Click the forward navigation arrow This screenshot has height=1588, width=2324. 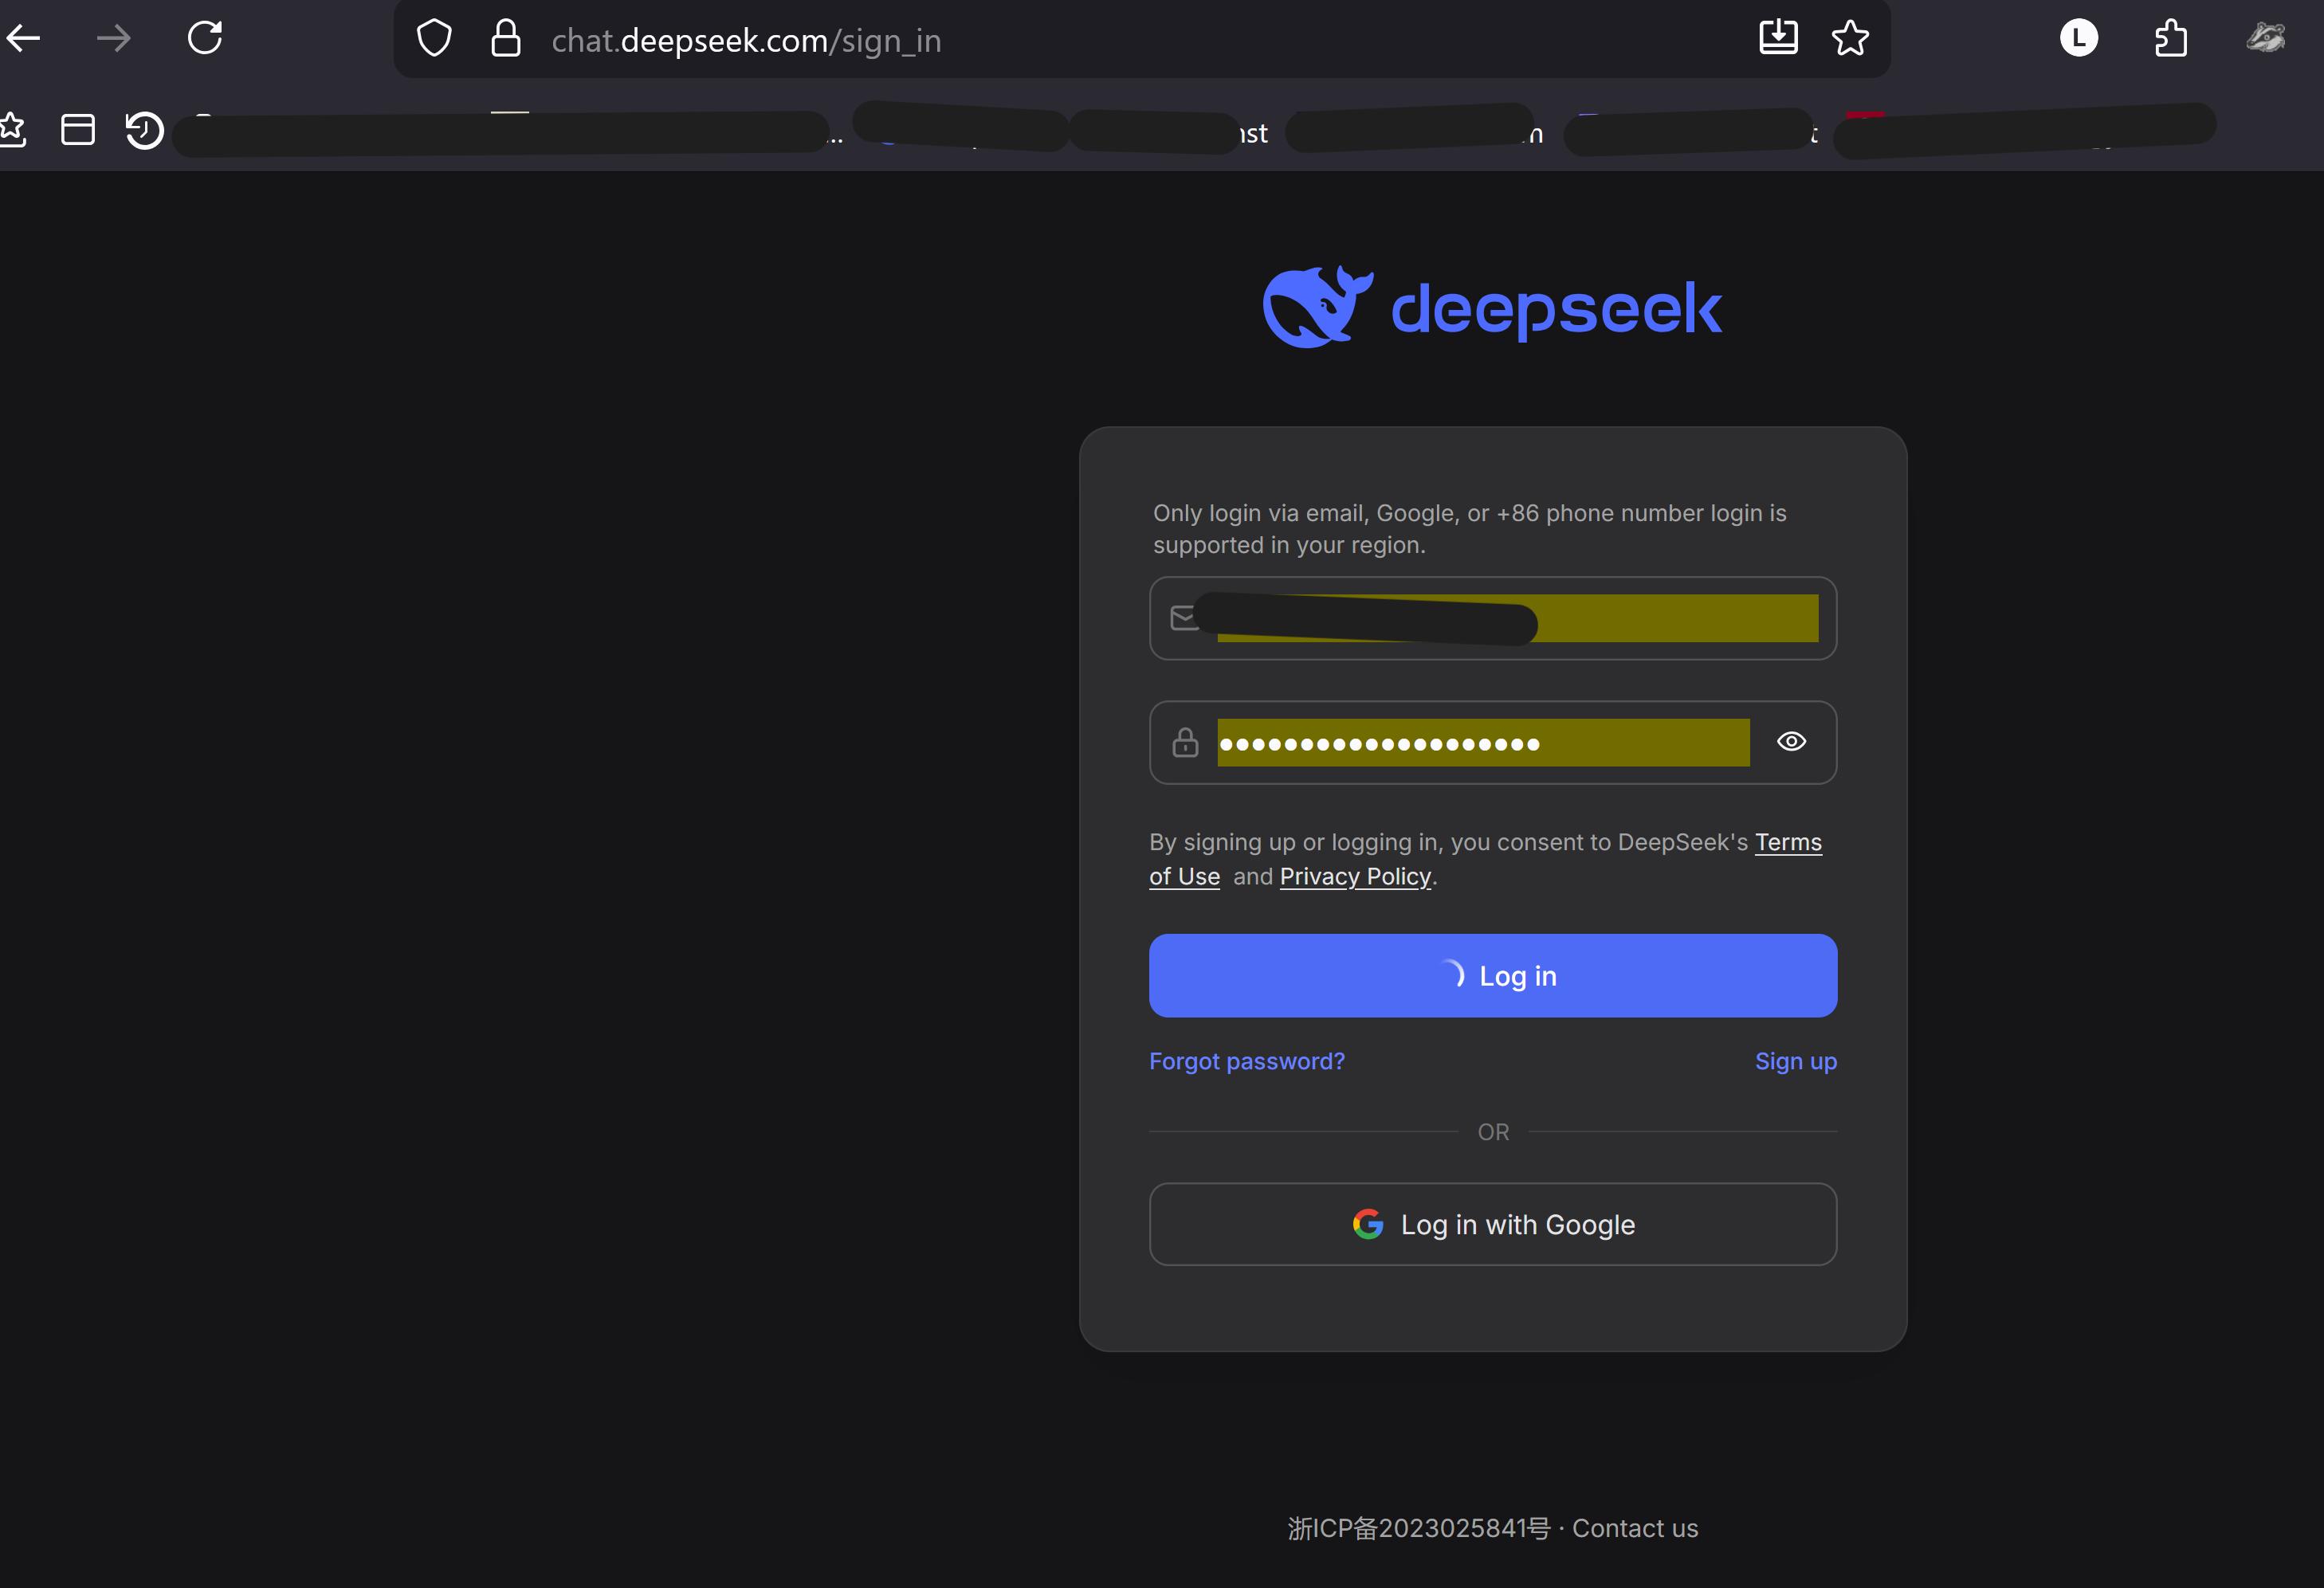tap(114, 39)
